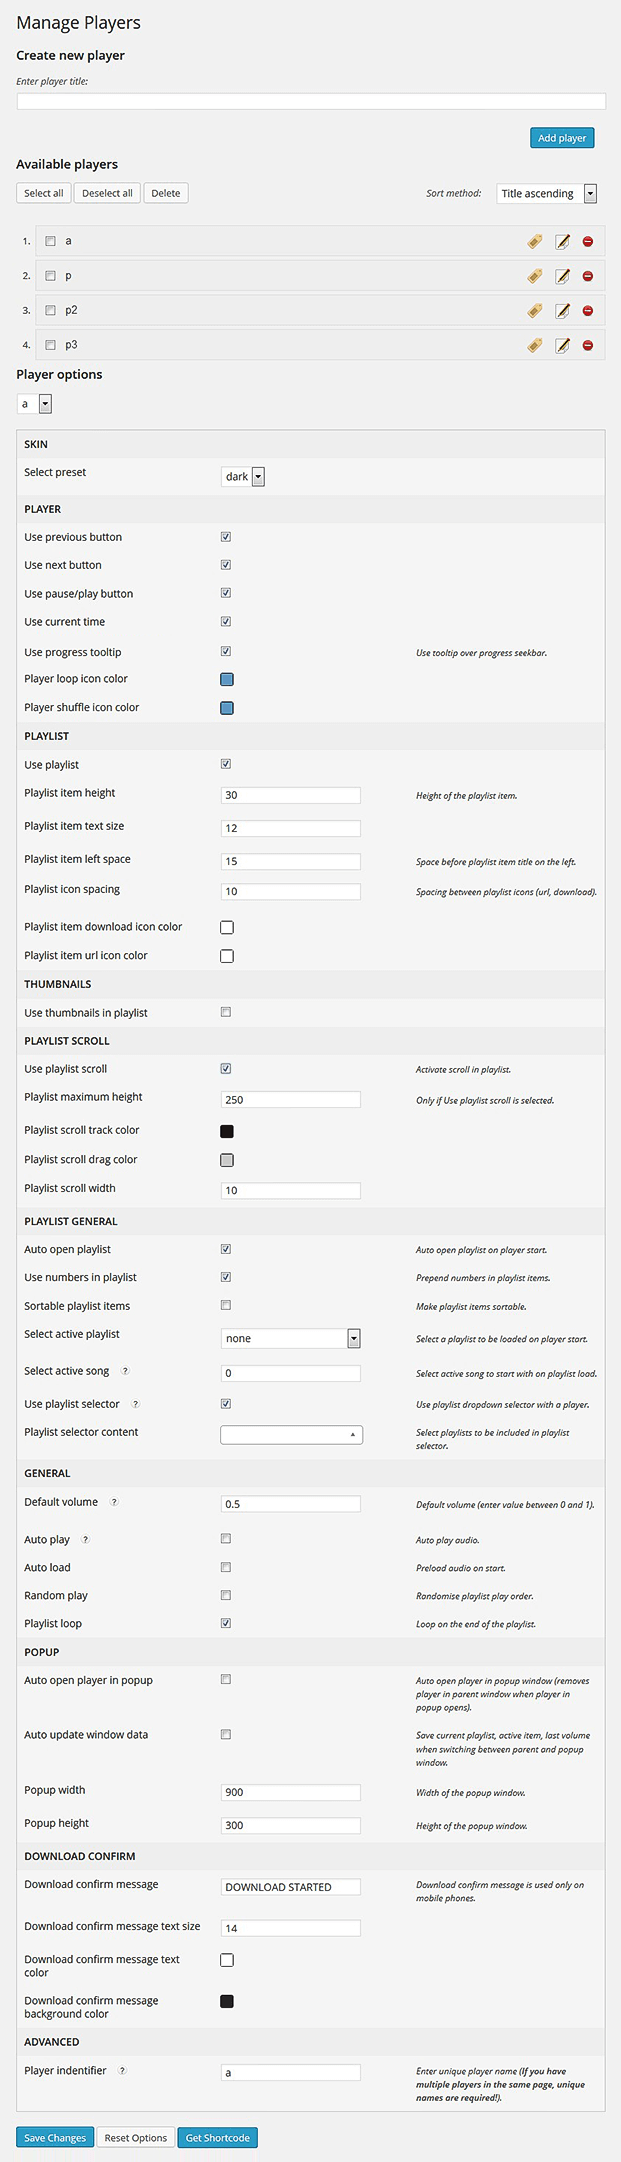The width and height of the screenshot is (621, 2162).
Task: Delete player "p" with the red minus icon
Action: tap(588, 276)
